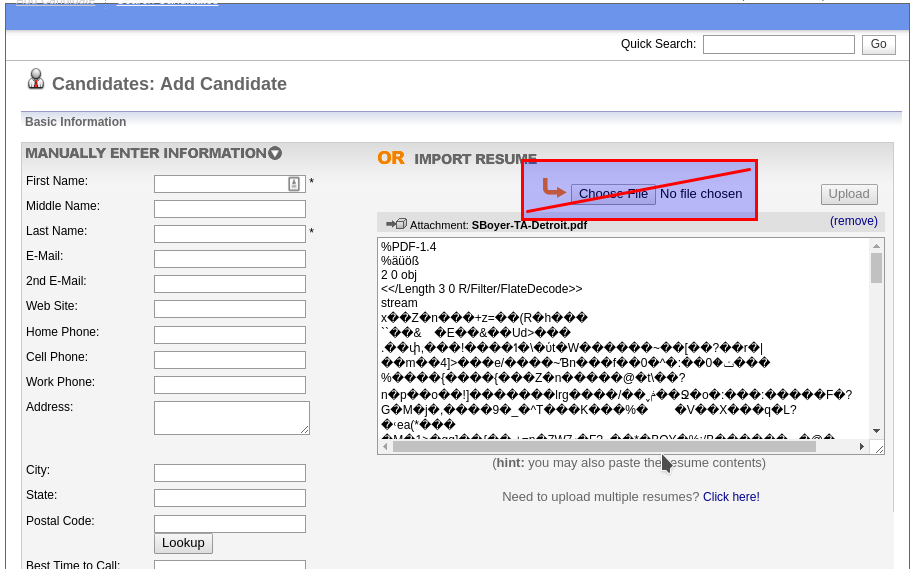Viewport: 913px width, 569px height.
Task: Click the Best Time to Call input field
Action: point(229,564)
